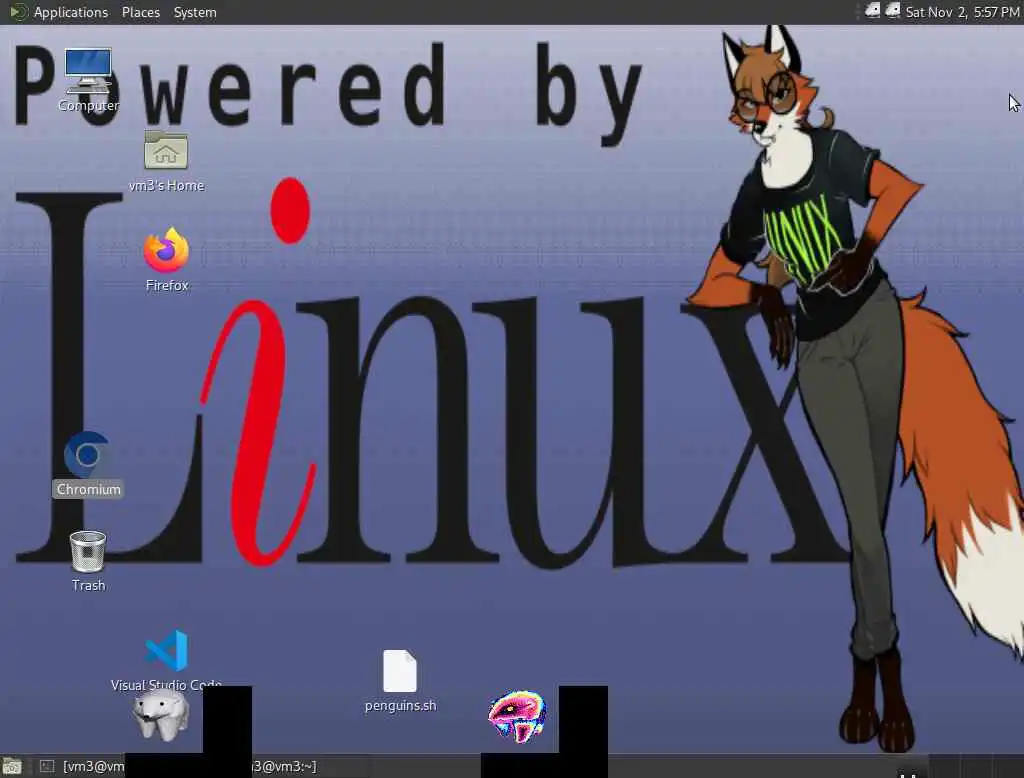
Task: Select the Chromium desktop icon
Action: pyautogui.click(x=88, y=464)
